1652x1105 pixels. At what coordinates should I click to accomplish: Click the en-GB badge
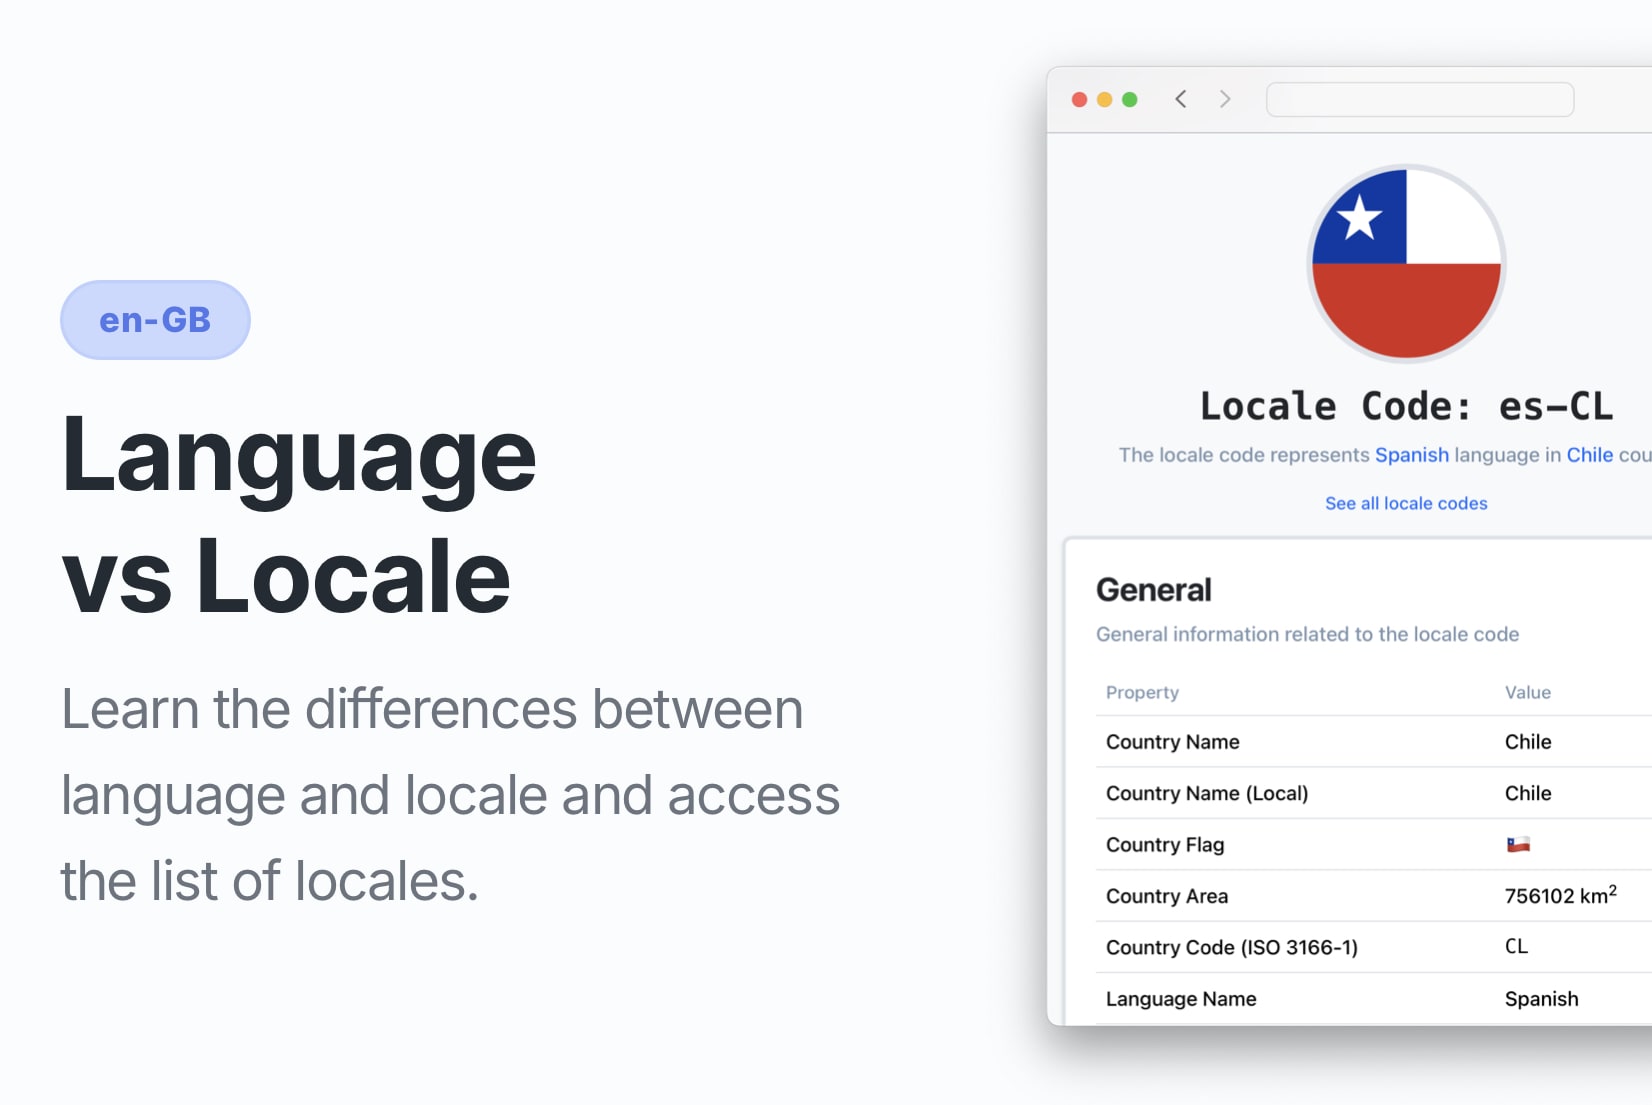click(155, 320)
